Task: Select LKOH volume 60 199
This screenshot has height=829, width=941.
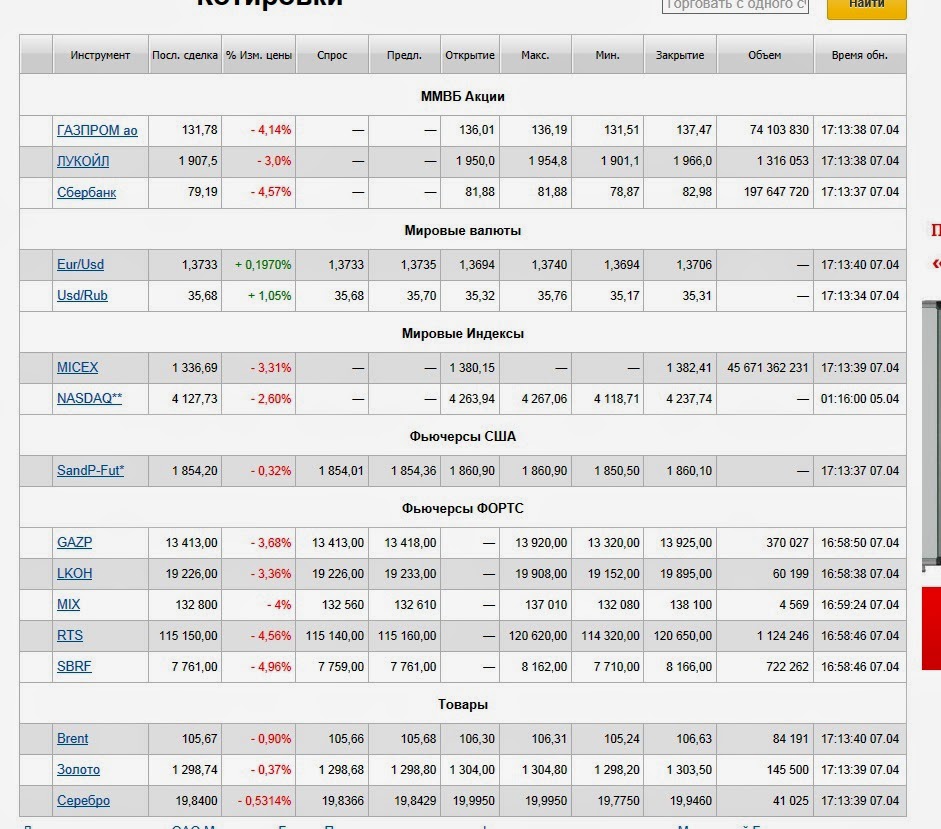Action: coord(790,574)
